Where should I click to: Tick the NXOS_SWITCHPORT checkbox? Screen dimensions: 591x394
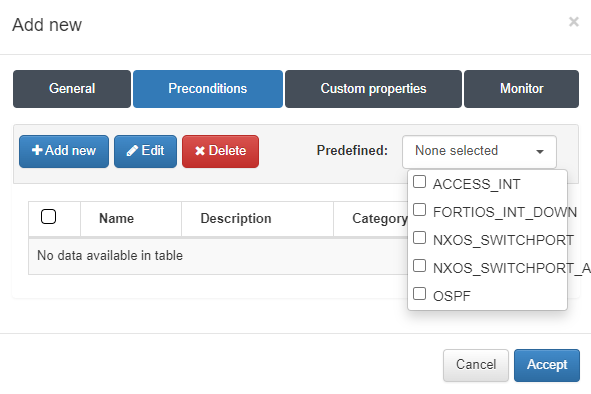420,238
